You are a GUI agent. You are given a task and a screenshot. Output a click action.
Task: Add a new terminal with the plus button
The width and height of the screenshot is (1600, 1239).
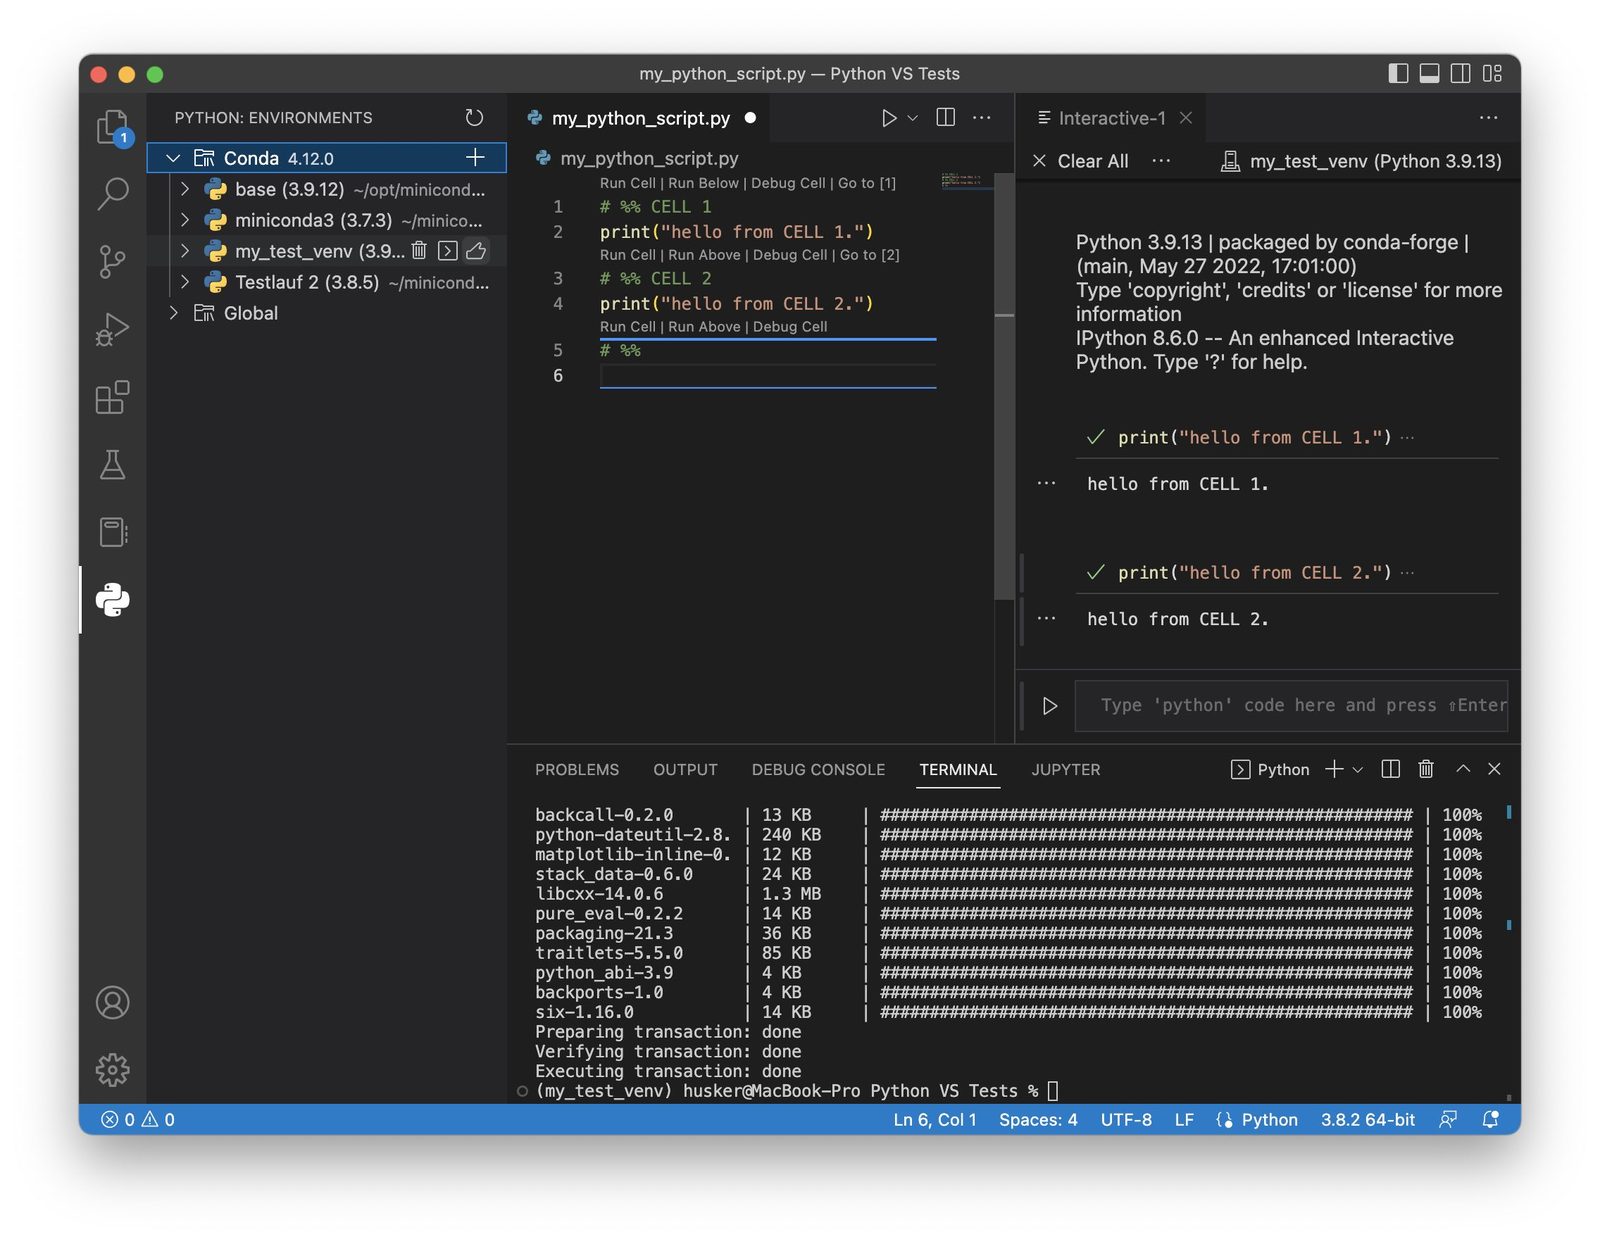point(1334,769)
